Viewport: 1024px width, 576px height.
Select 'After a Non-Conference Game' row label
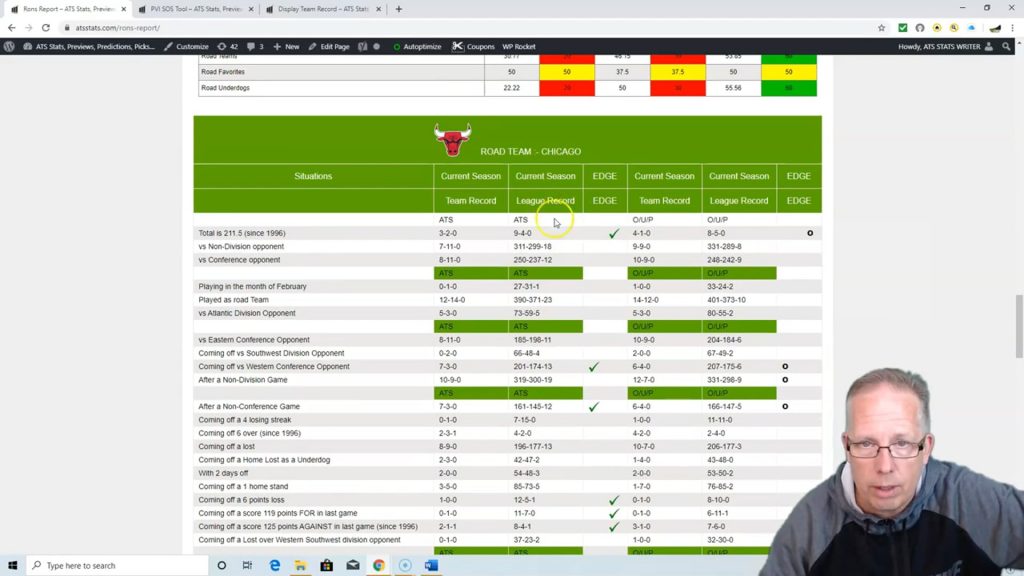249,406
